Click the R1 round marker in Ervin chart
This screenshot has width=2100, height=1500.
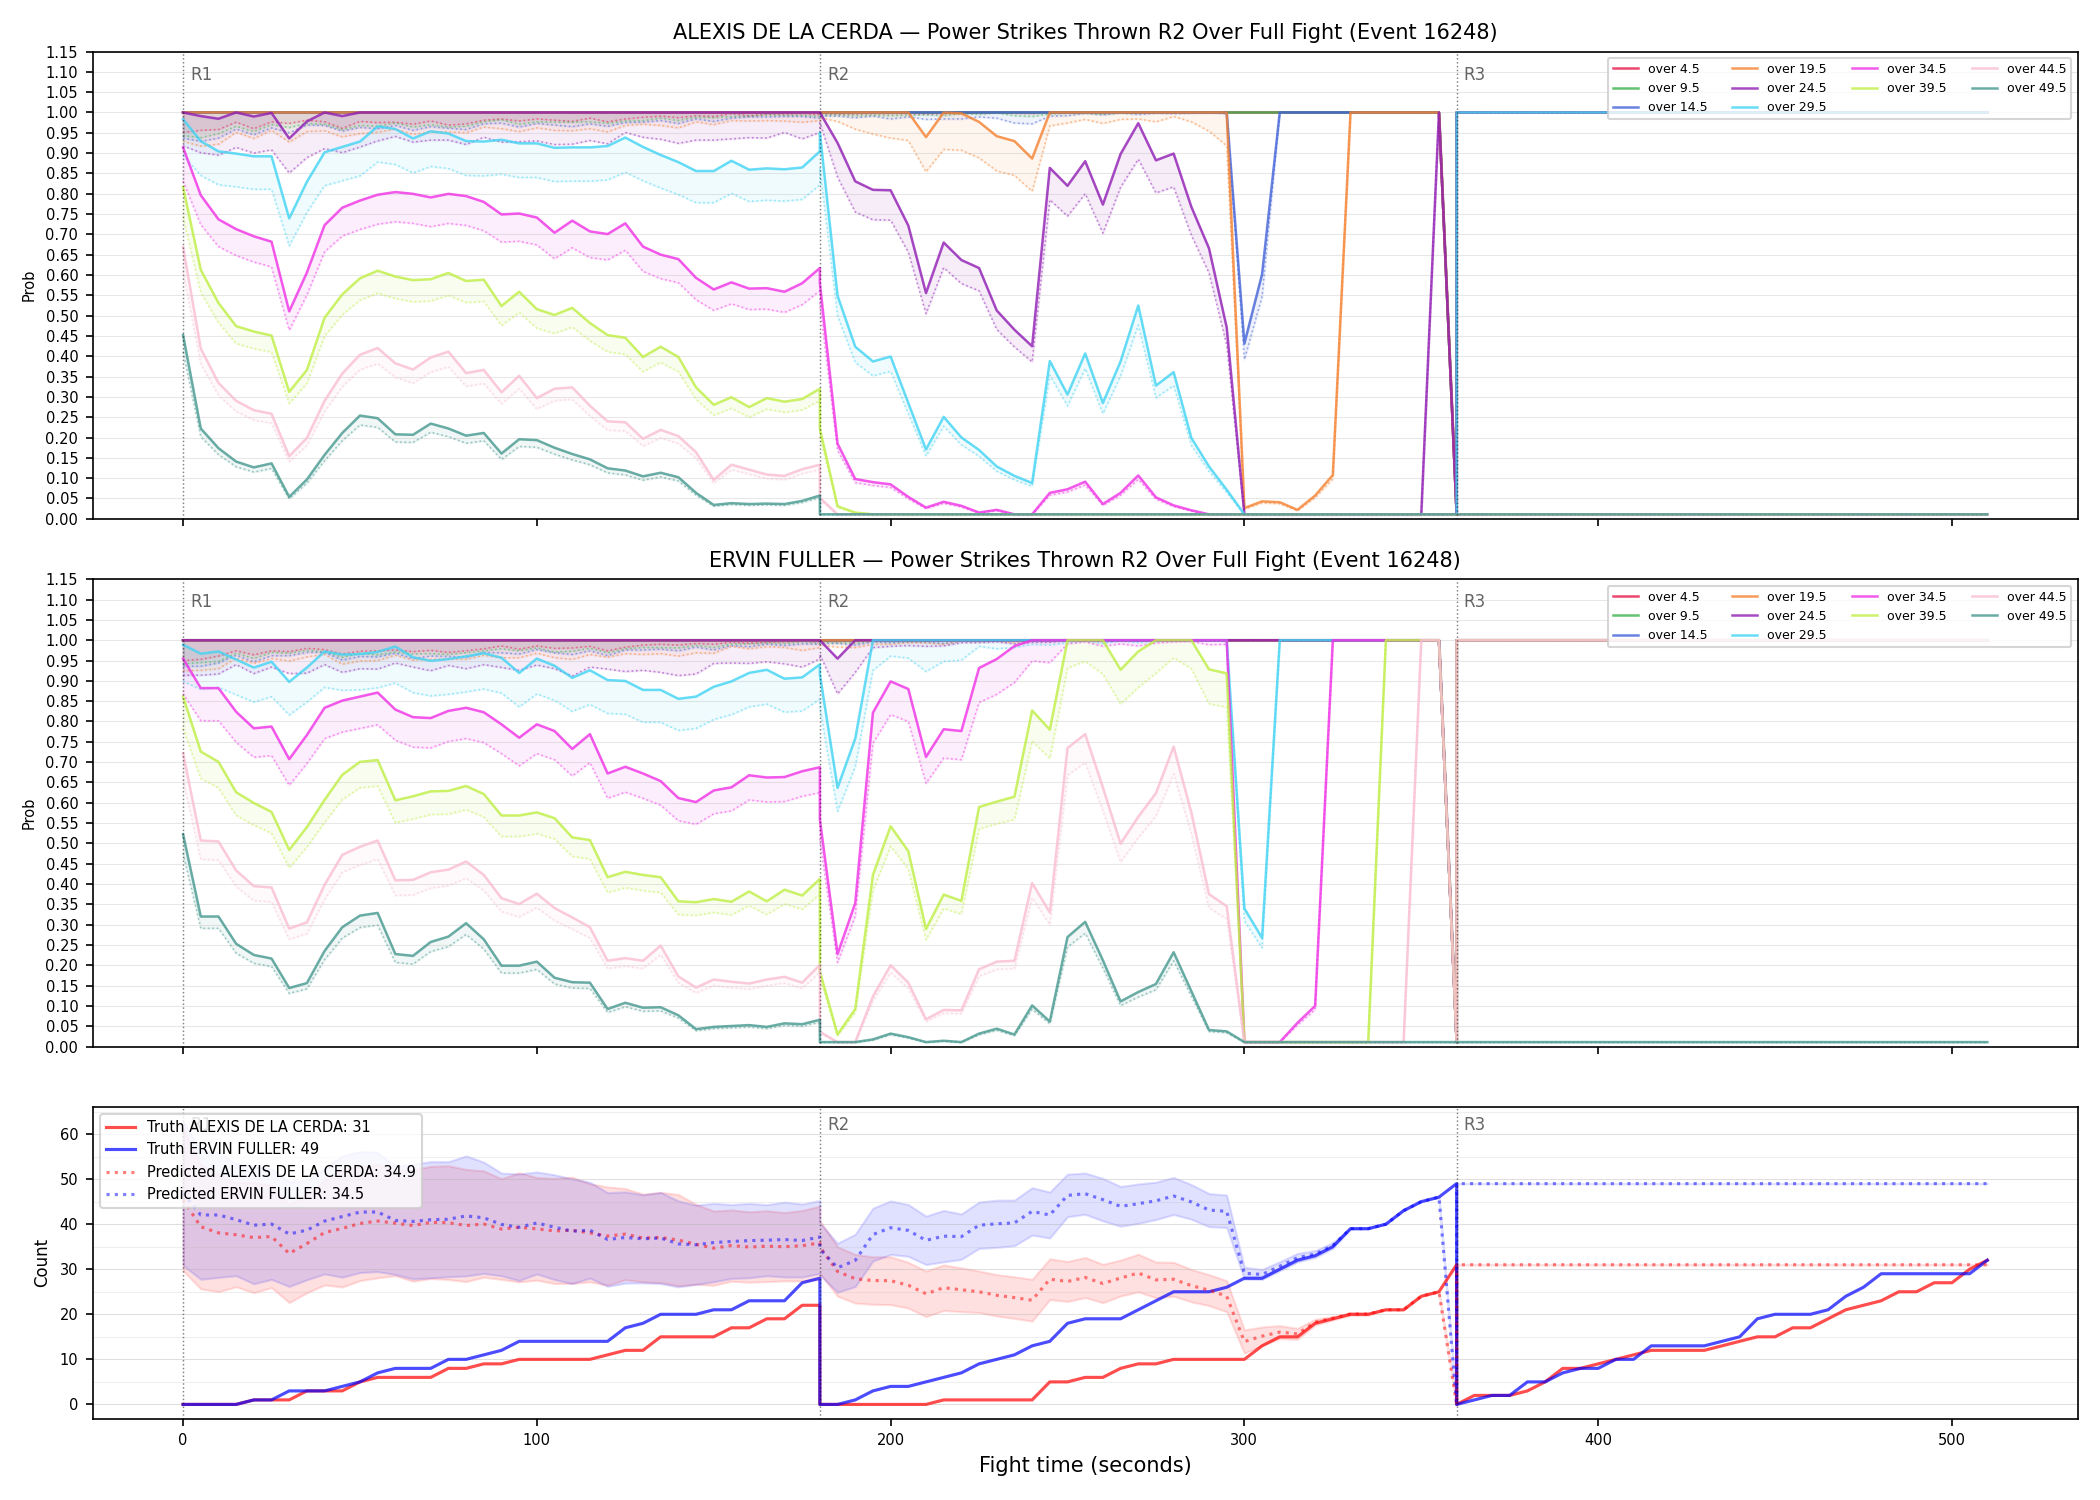coord(201,601)
